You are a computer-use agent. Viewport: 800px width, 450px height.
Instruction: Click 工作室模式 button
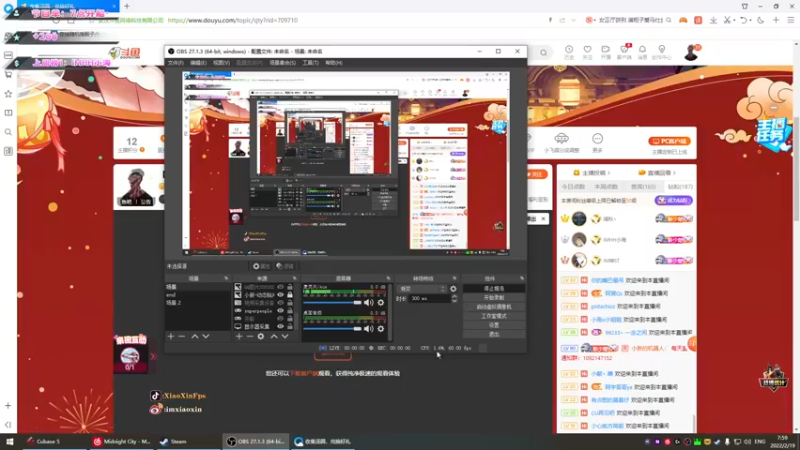click(x=493, y=316)
